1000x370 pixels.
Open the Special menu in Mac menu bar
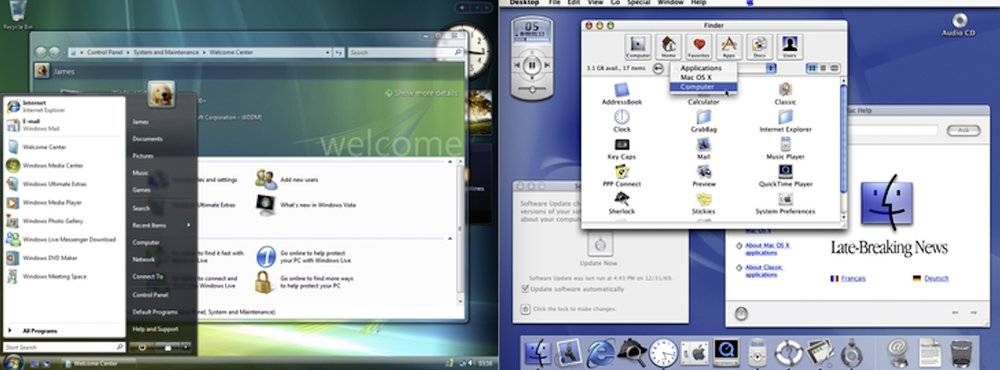coord(637,3)
